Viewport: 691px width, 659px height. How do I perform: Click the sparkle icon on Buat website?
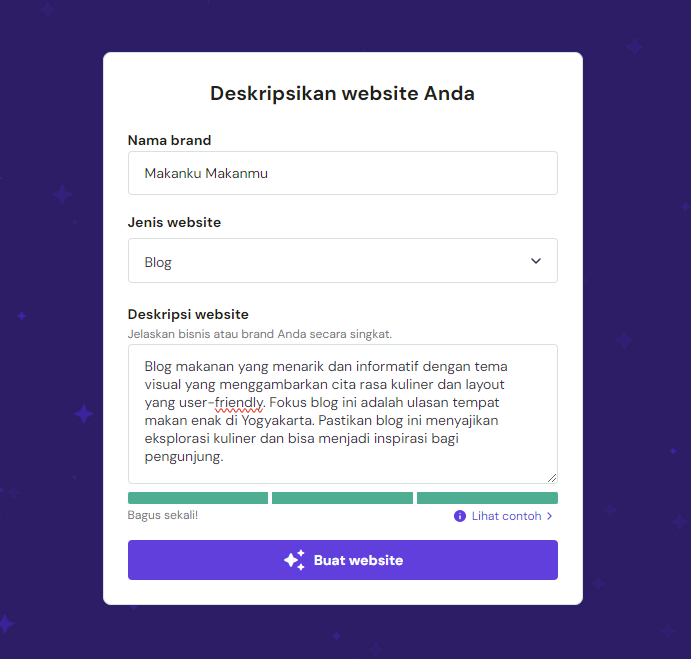click(293, 560)
